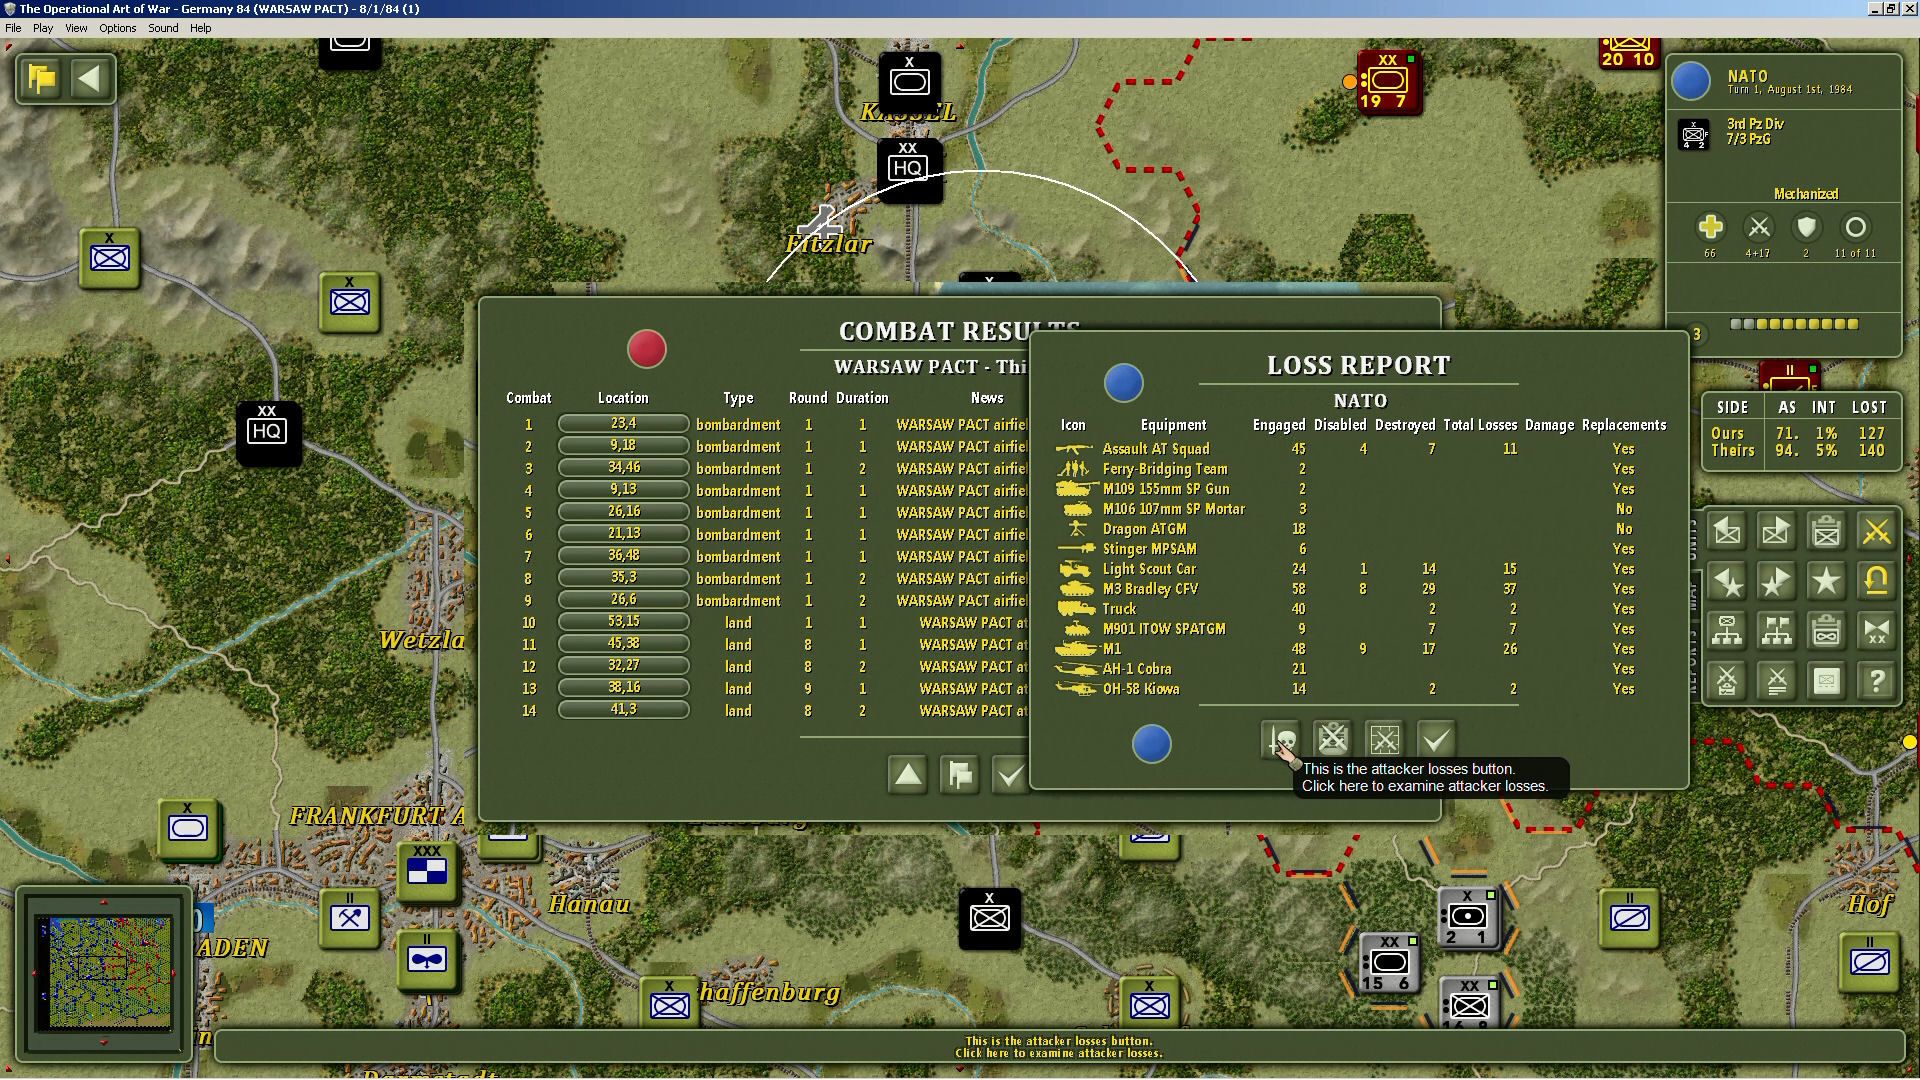Click the checkmark button in Combat Results
Image resolution: width=1920 pixels, height=1080 pixels.
pos(1010,775)
